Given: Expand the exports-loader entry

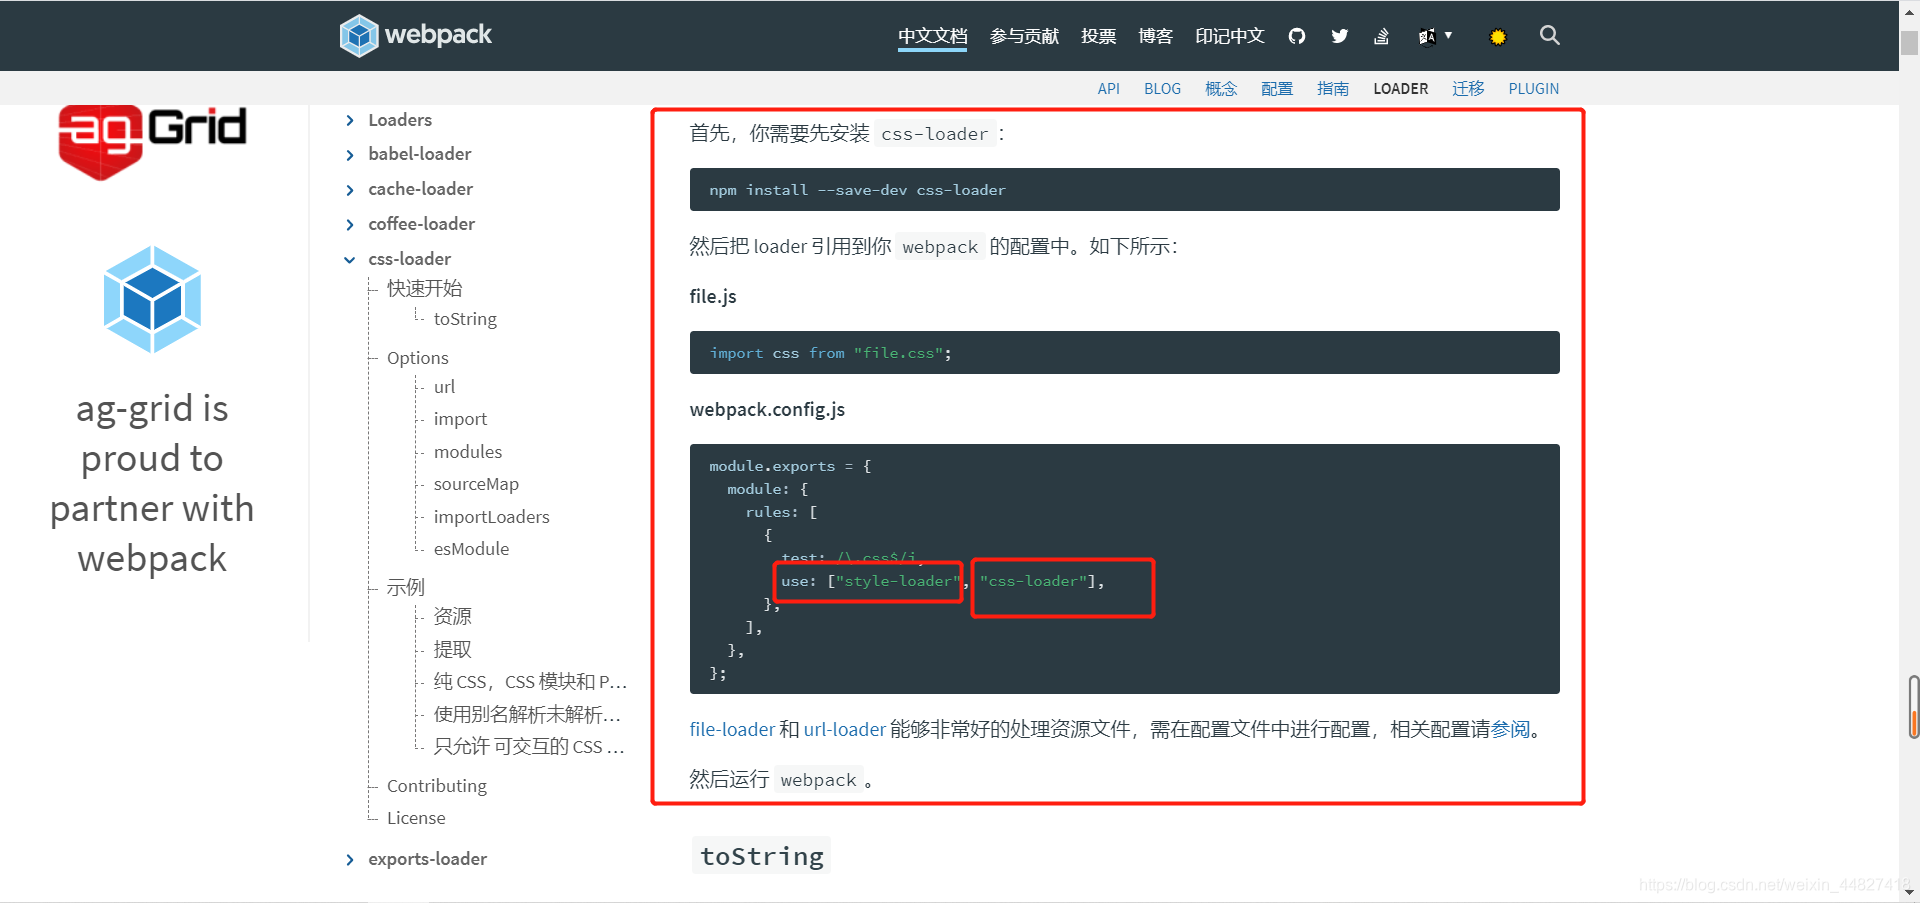Looking at the screenshot, I should 350,858.
